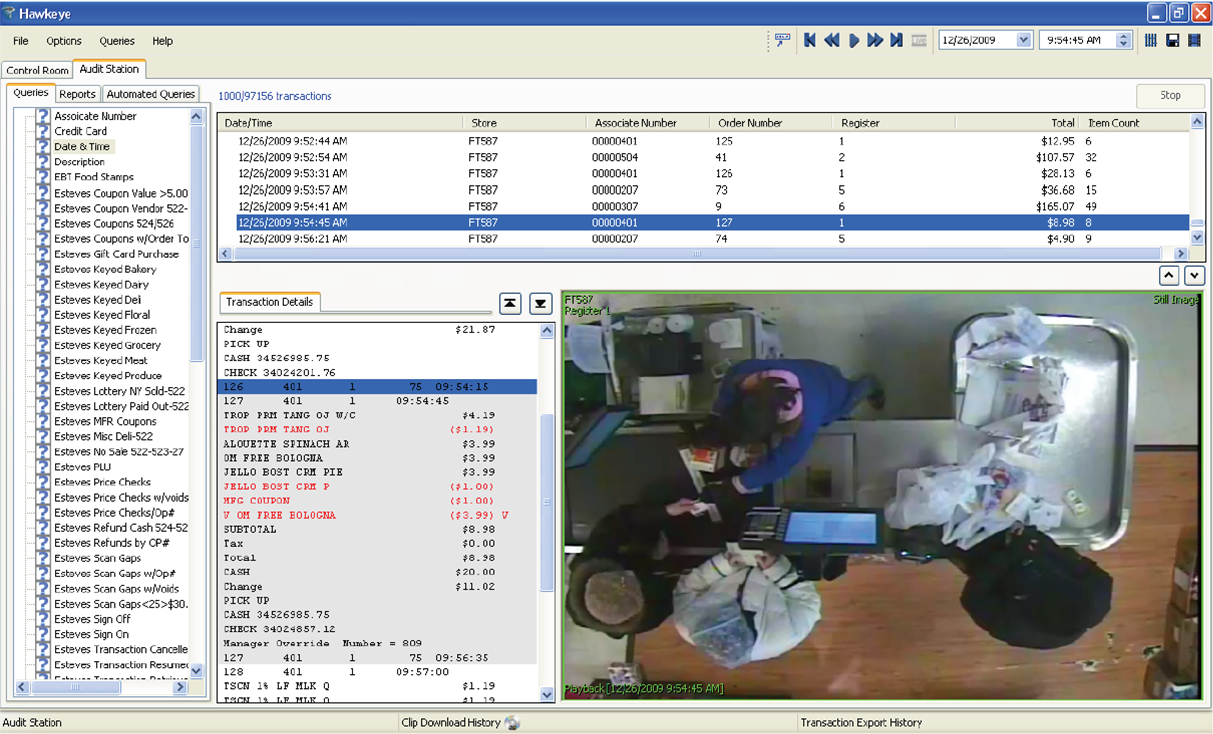The image size is (1213, 734).
Task: Select the Esteves MFR Coupons query
Action: click(105, 422)
